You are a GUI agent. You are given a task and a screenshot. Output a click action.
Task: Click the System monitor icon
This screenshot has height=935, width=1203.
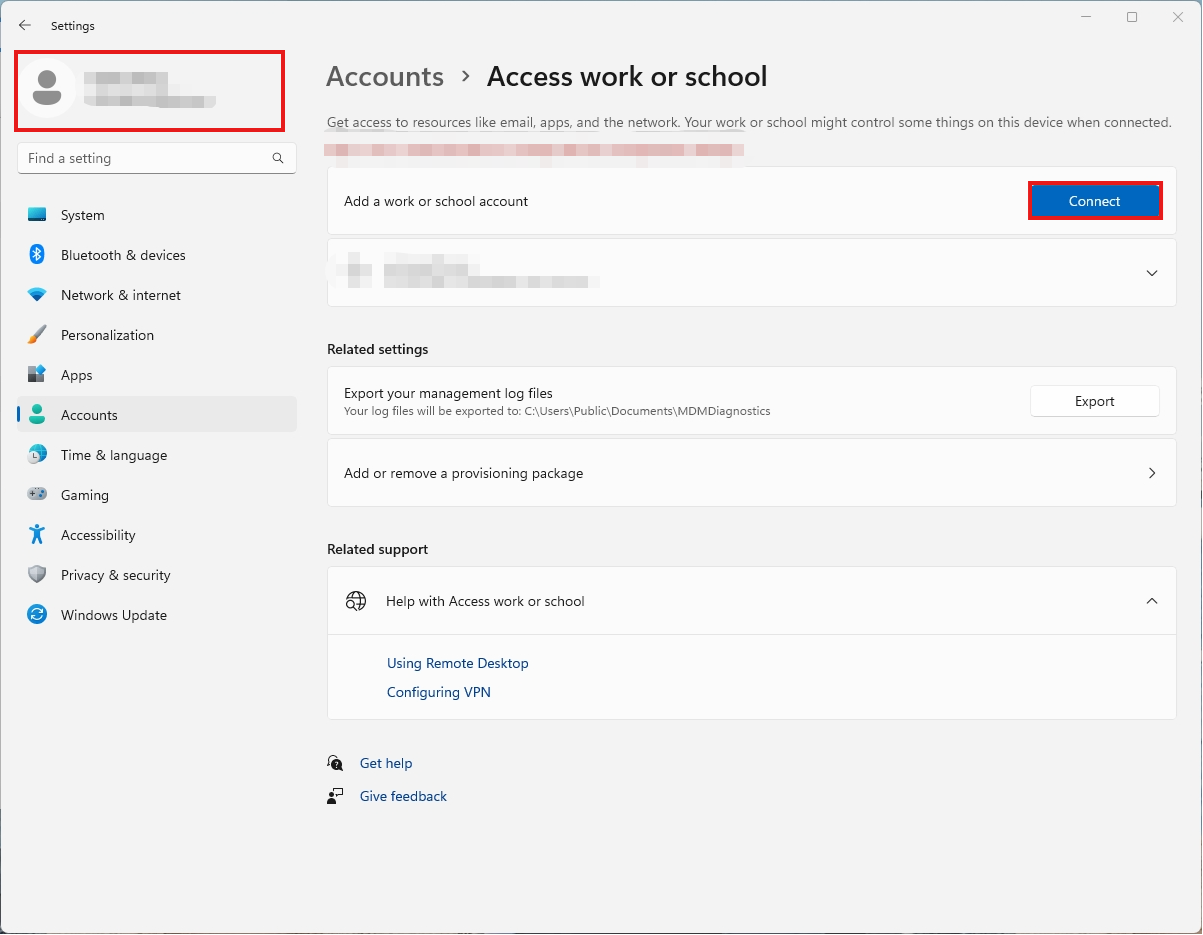point(37,215)
